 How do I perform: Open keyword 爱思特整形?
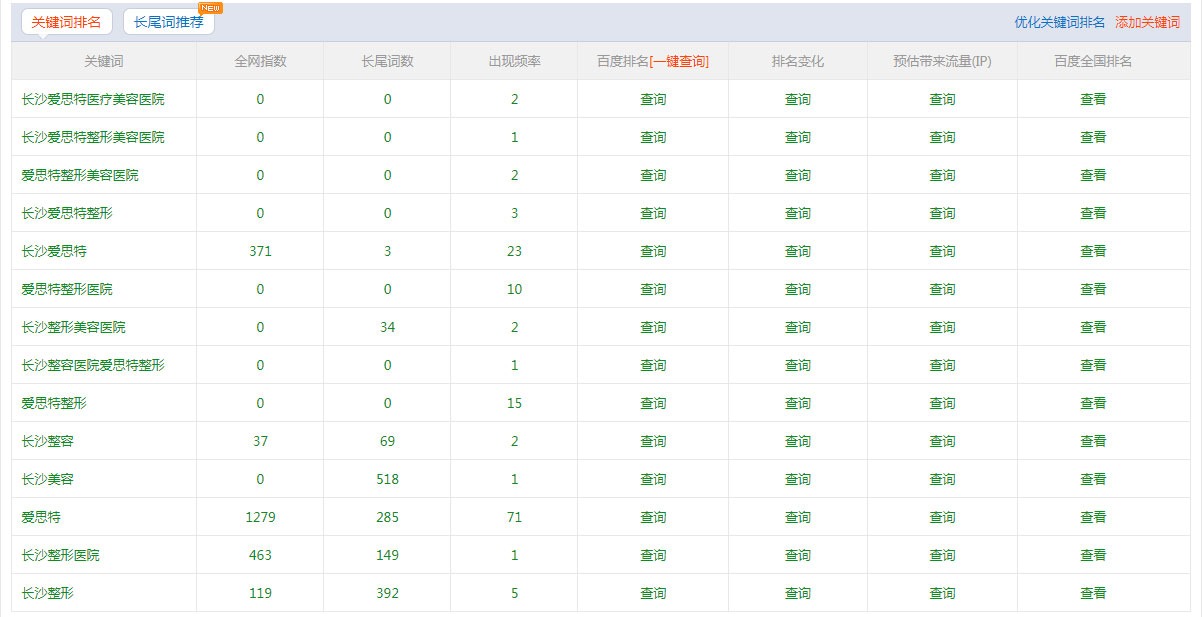coord(54,403)
